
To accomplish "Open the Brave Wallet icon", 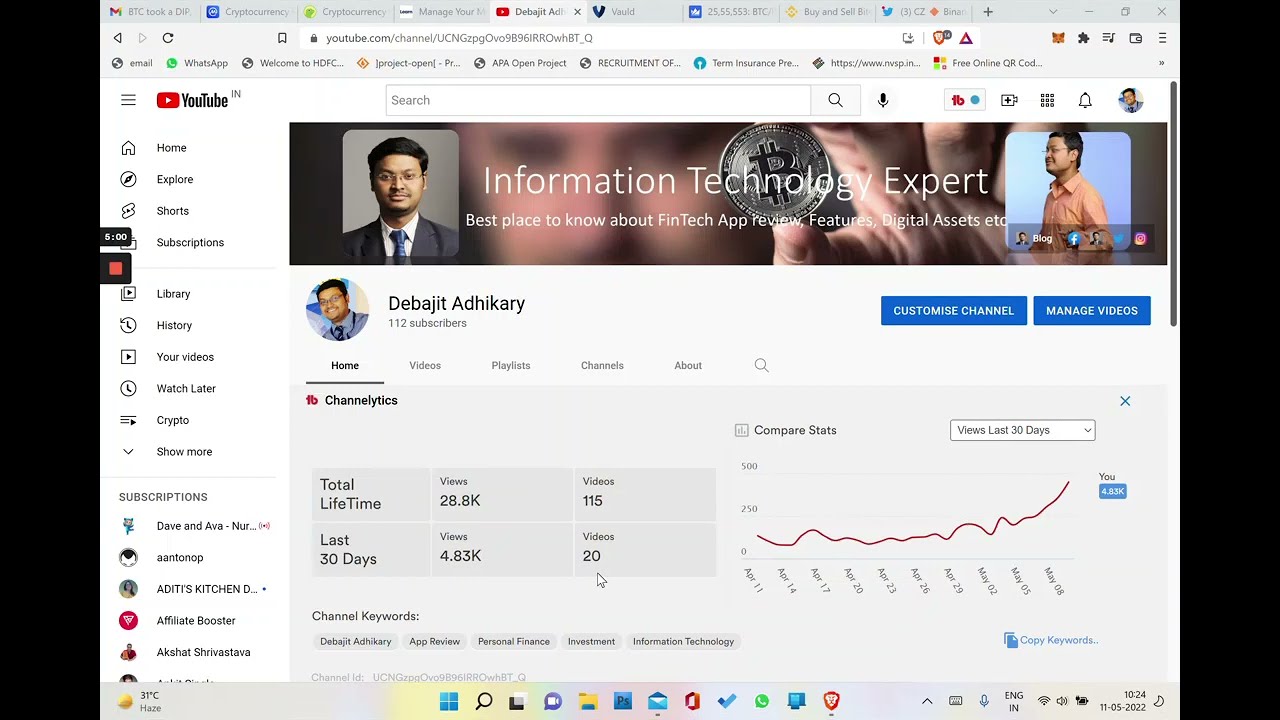I will (x=1136, y=38).
